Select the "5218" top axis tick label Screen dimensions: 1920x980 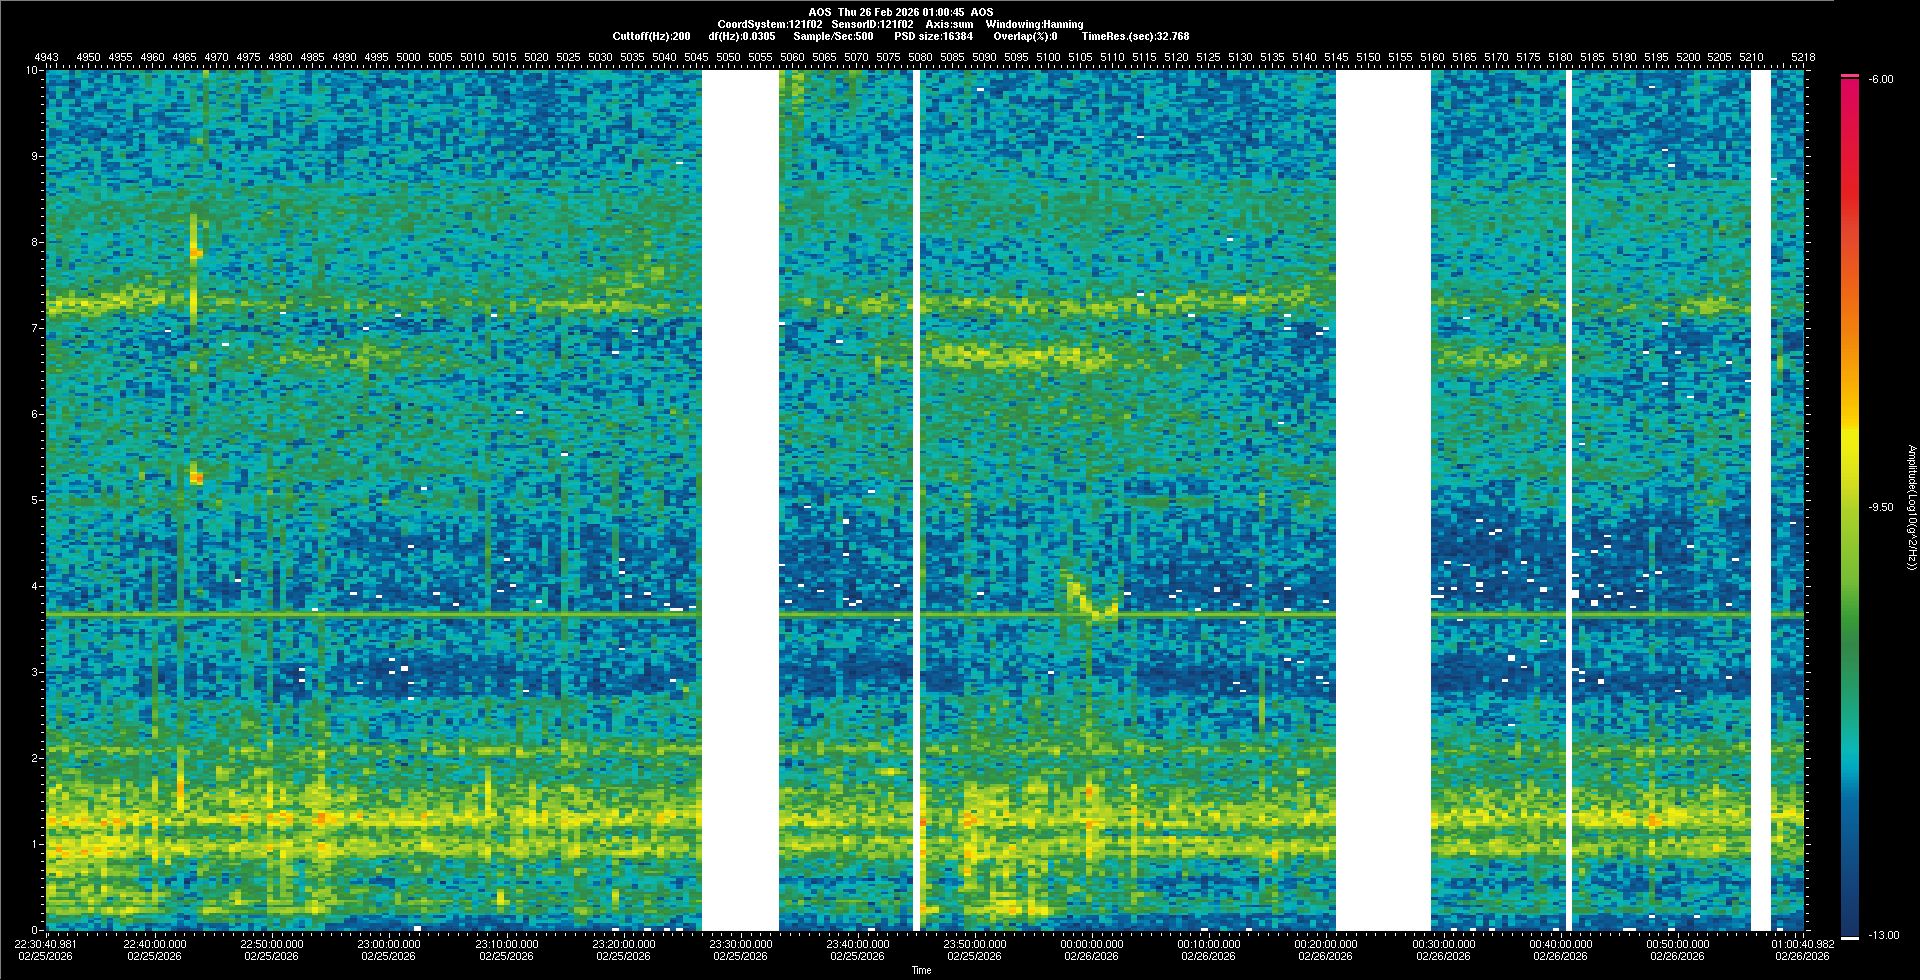(1803, 58)
